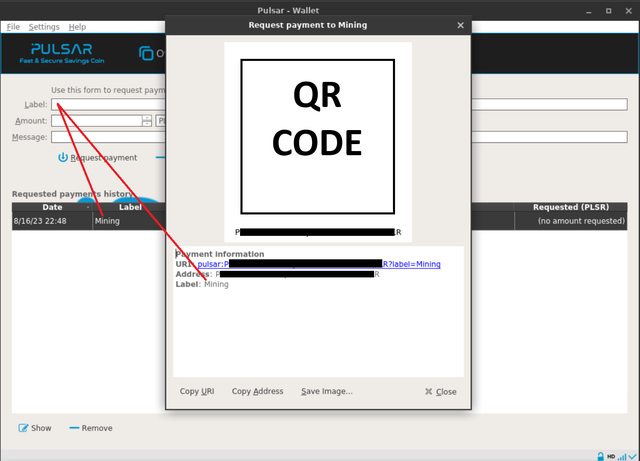Click the sync checkmark status icon
The image size is (640, 461).
pos(633,457)
